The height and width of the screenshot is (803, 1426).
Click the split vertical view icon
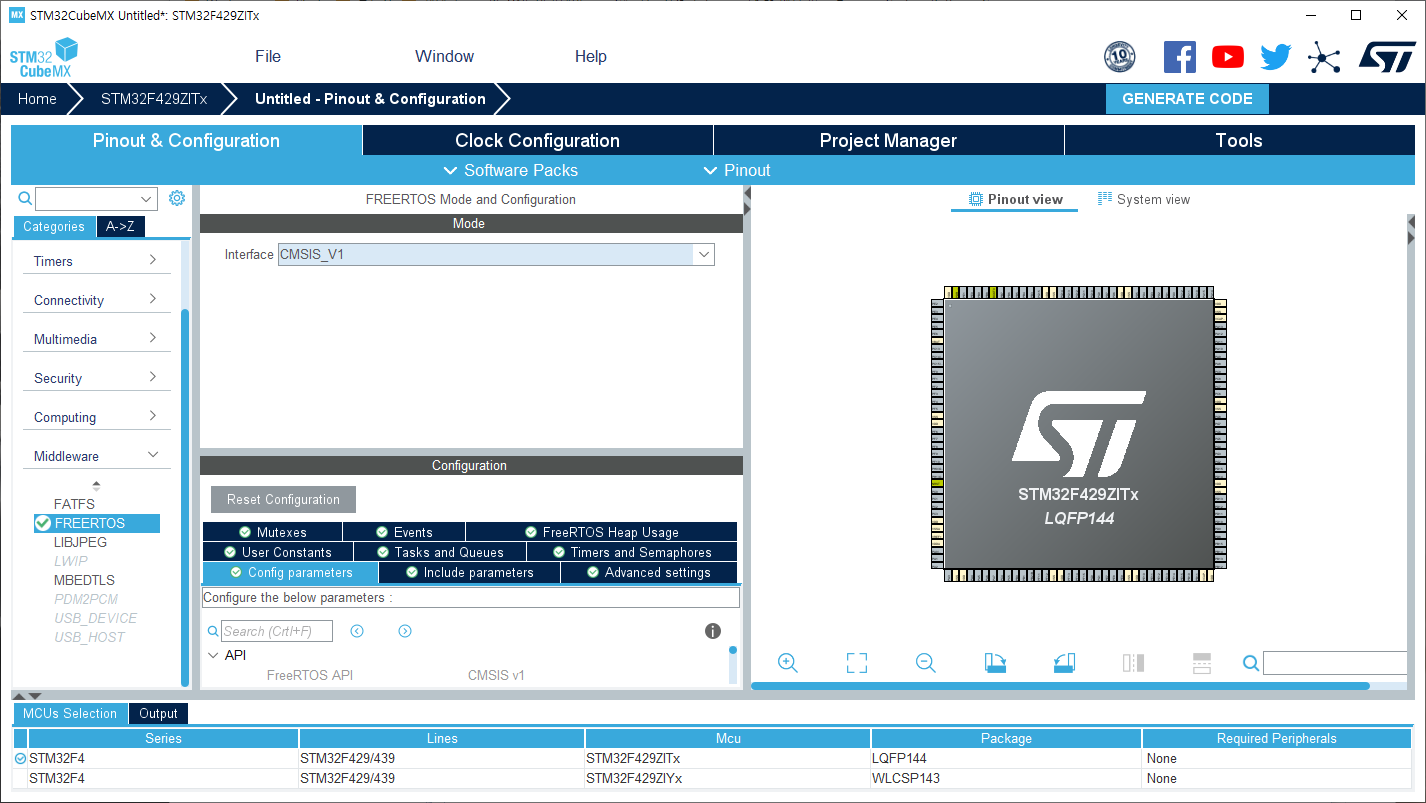tap(1133, 663)
